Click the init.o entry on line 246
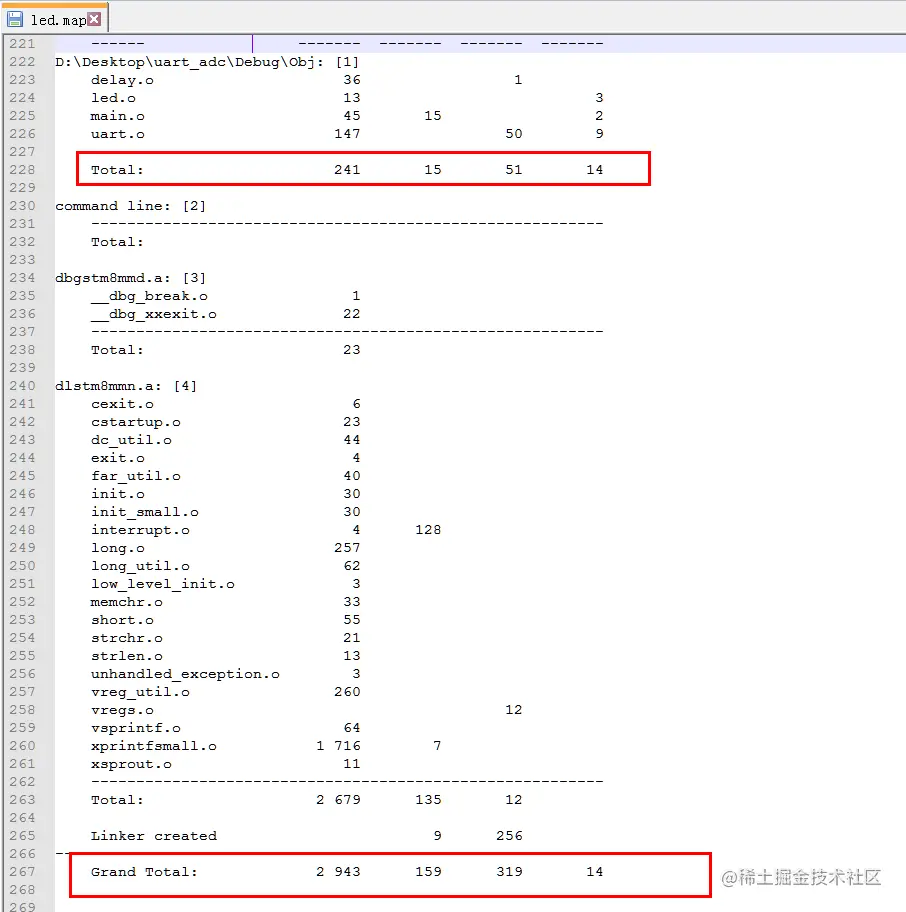906x912 pixels. click(117, 494)
